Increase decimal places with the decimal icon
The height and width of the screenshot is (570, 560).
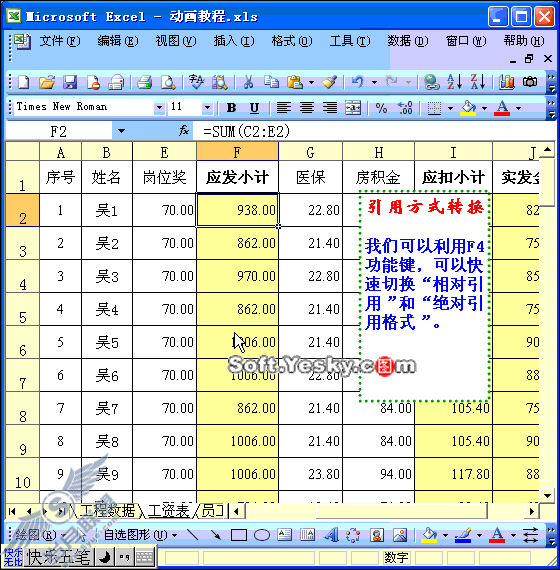pos(405,108)
